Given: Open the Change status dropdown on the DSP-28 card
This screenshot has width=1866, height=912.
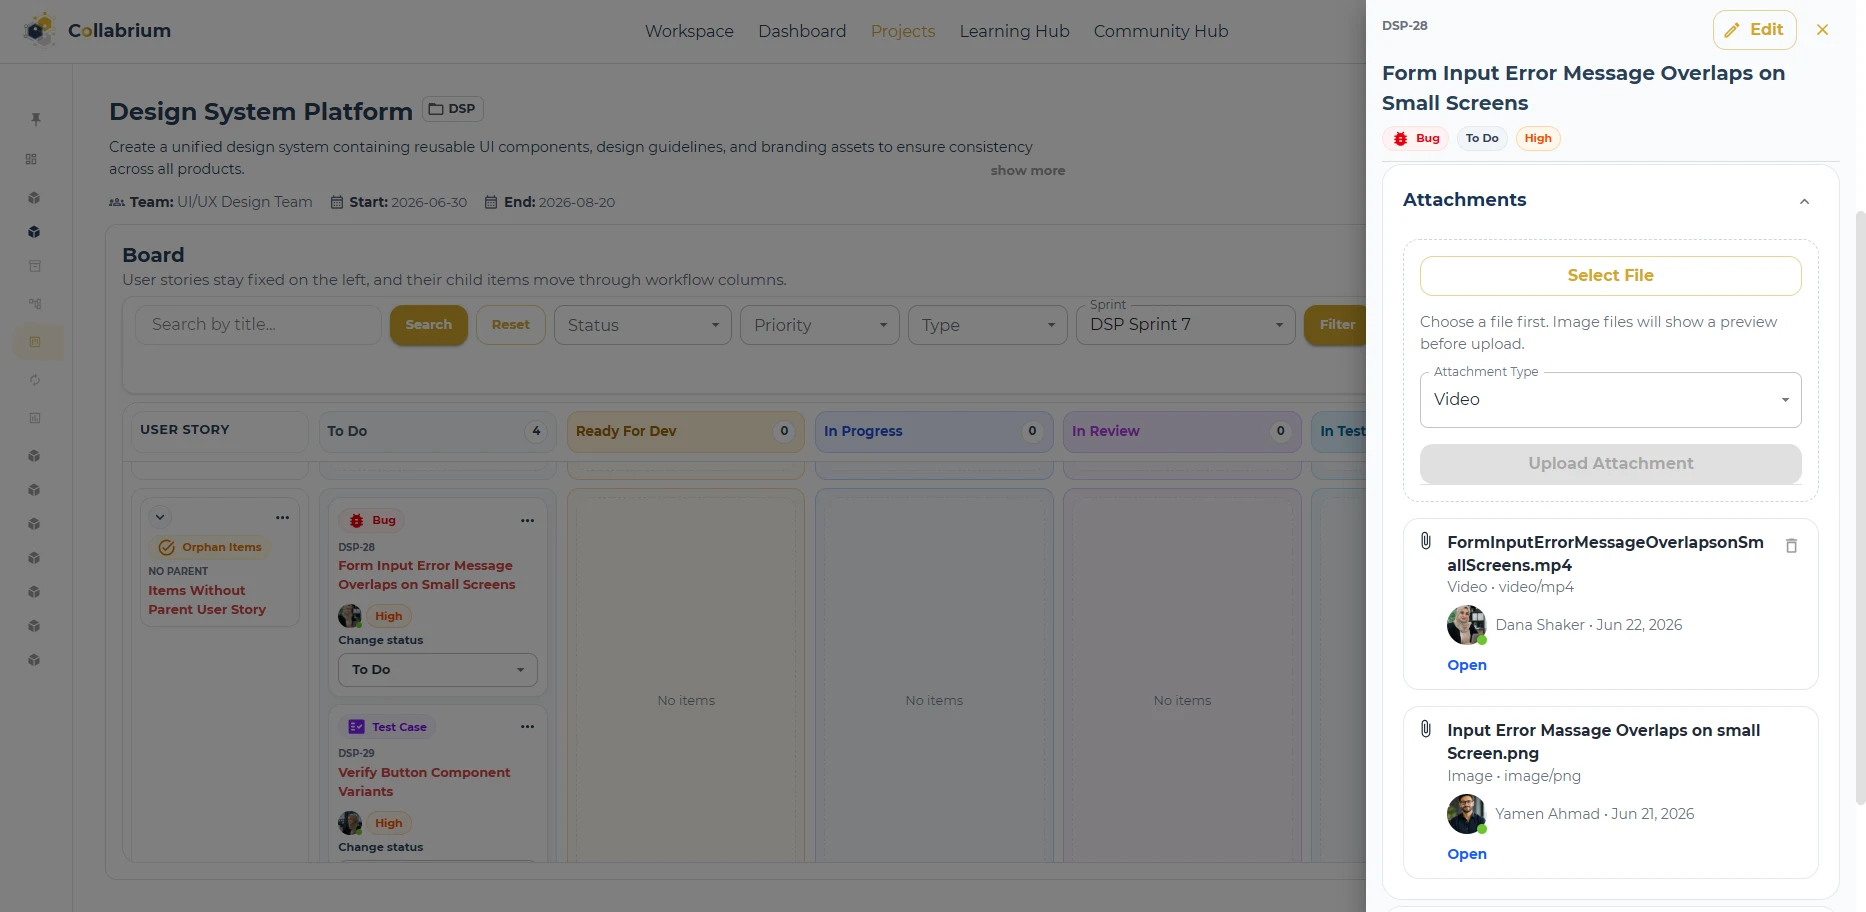Looking at the screenshot, I should (438, 670).
